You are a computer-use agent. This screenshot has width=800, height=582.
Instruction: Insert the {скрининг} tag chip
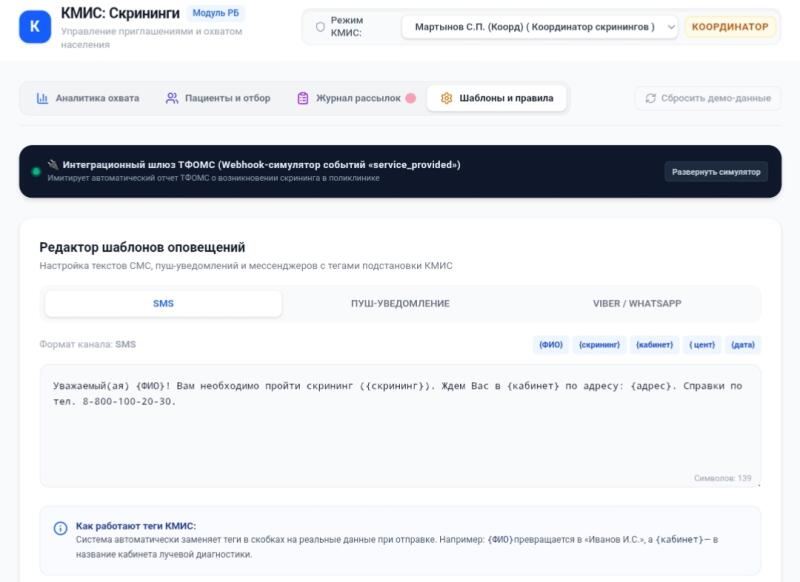[599, 345]
